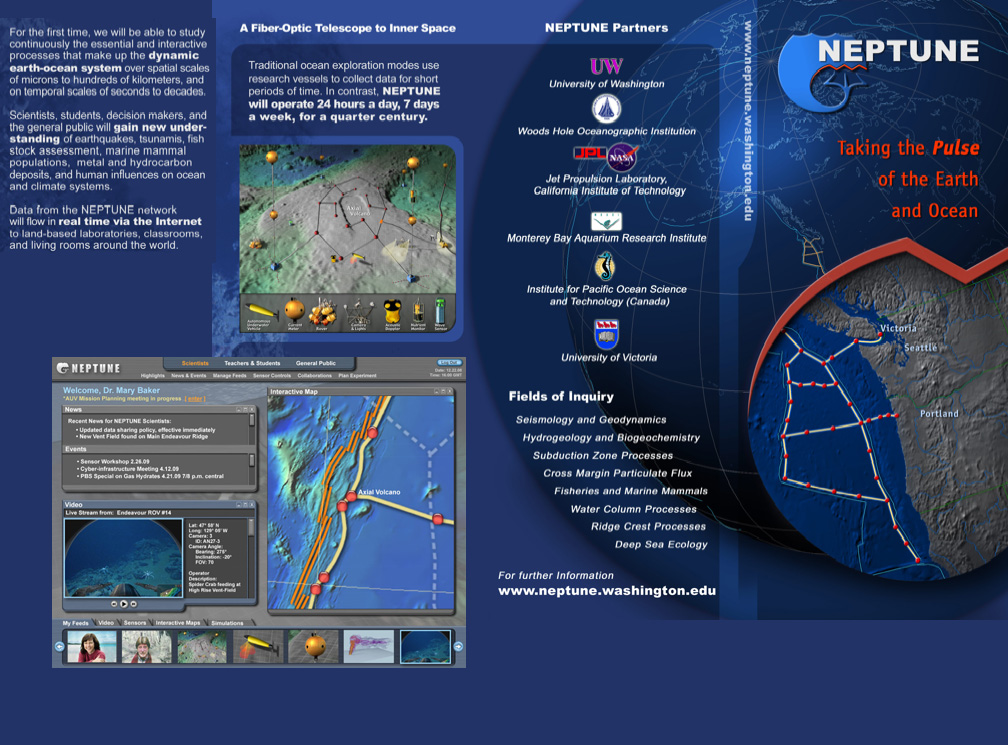
Task: Select the Current Meter sphere icon
Action: tap(294, 311)
